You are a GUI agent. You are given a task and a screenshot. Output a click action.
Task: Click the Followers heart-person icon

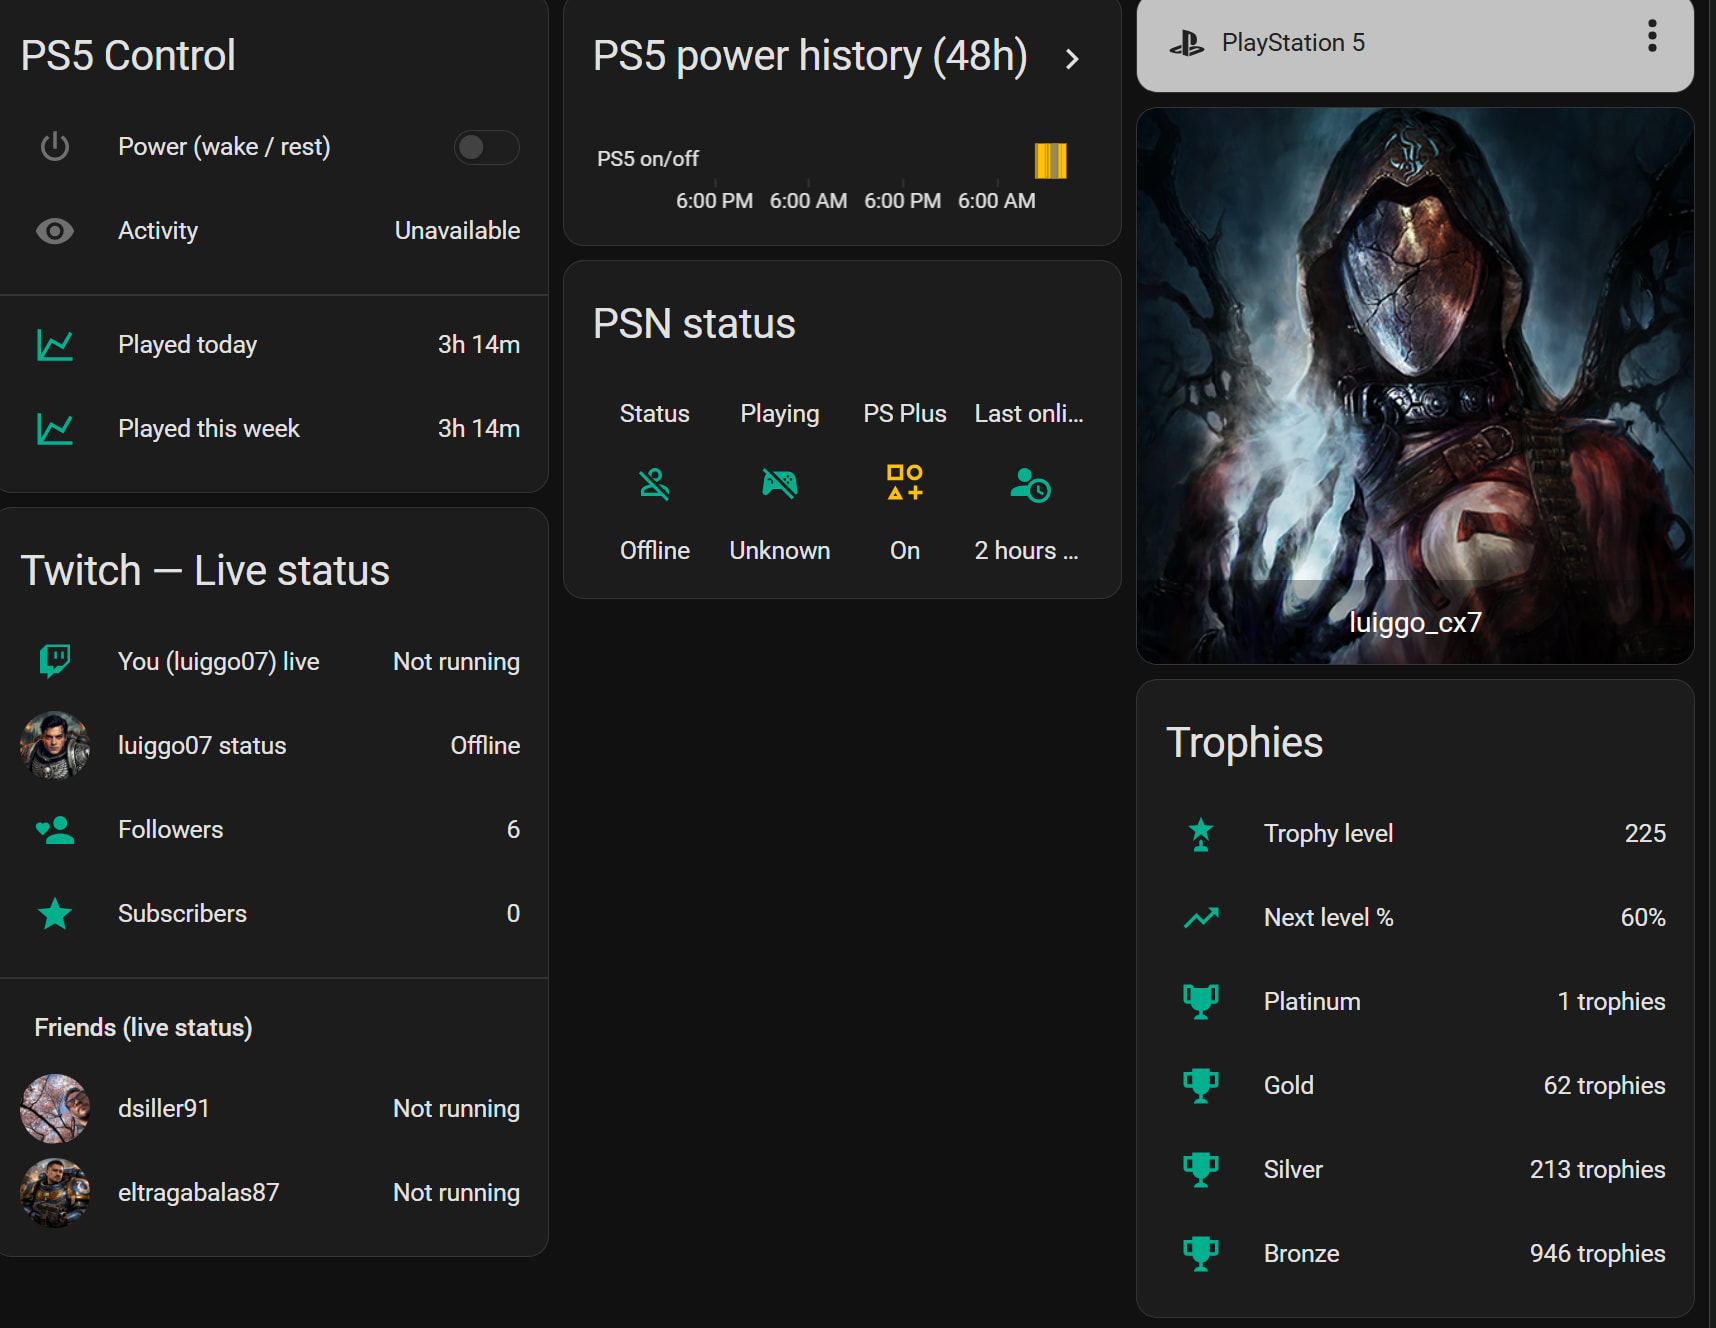(55, 830)
